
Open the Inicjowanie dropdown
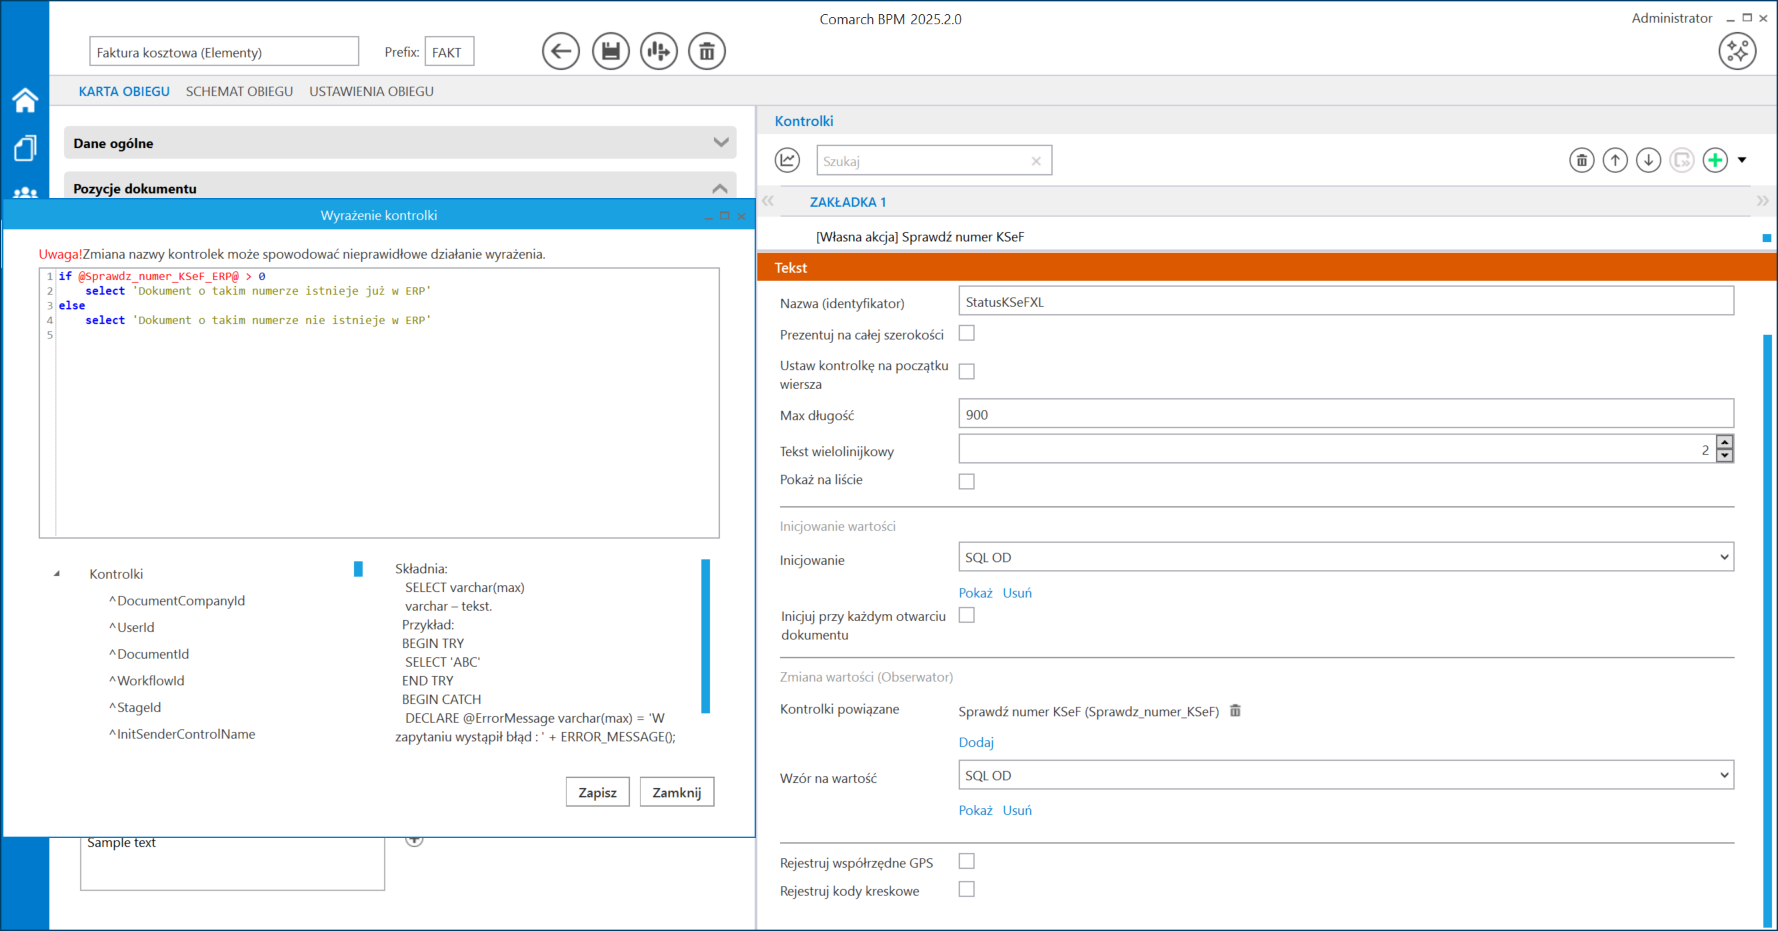click(x=1345, y=557)
